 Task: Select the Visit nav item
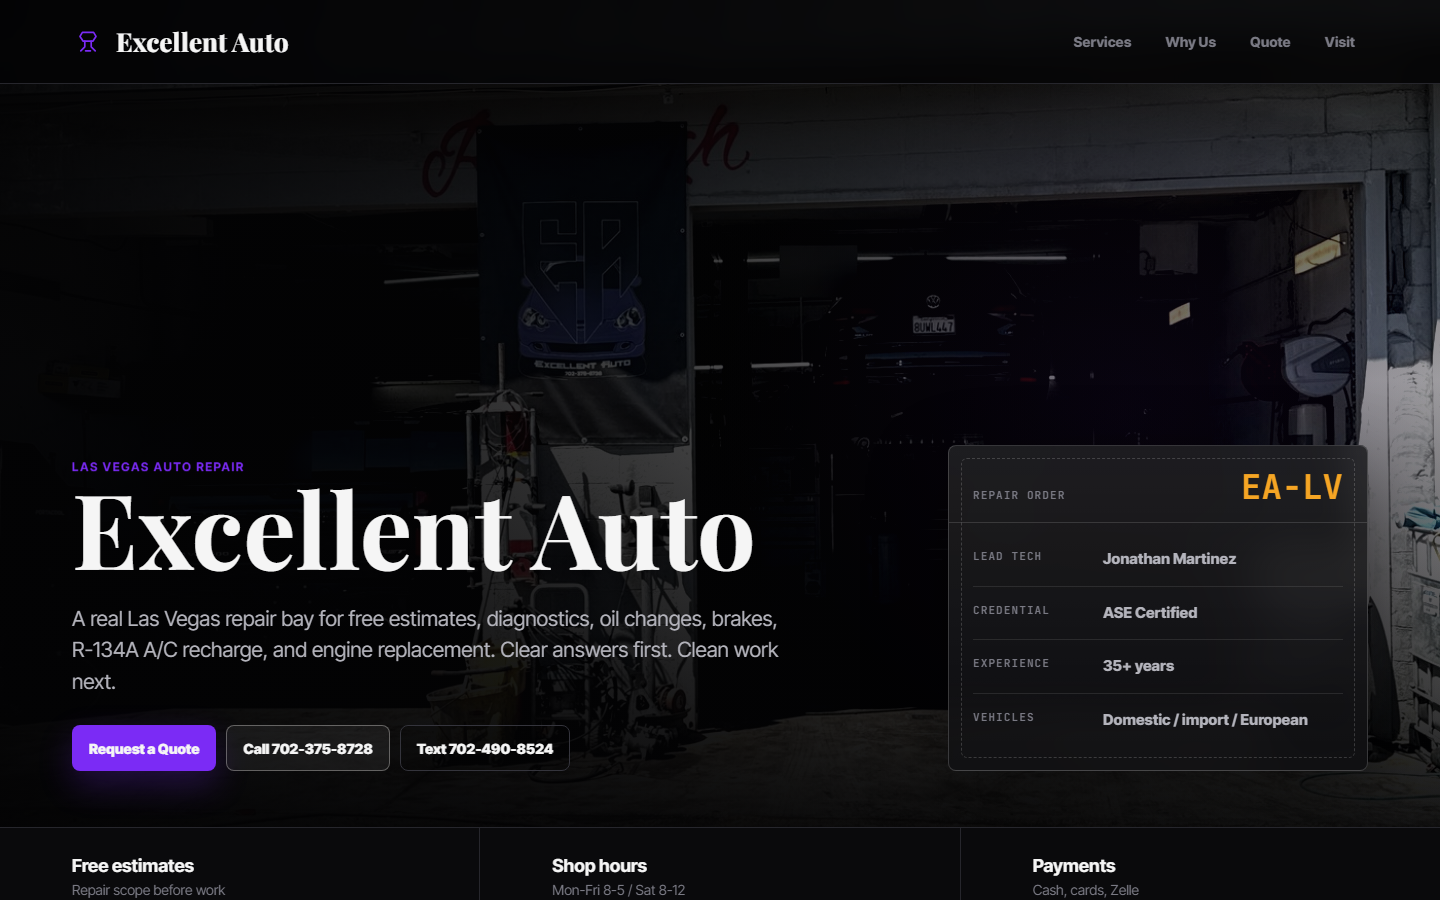[1339, 42]
